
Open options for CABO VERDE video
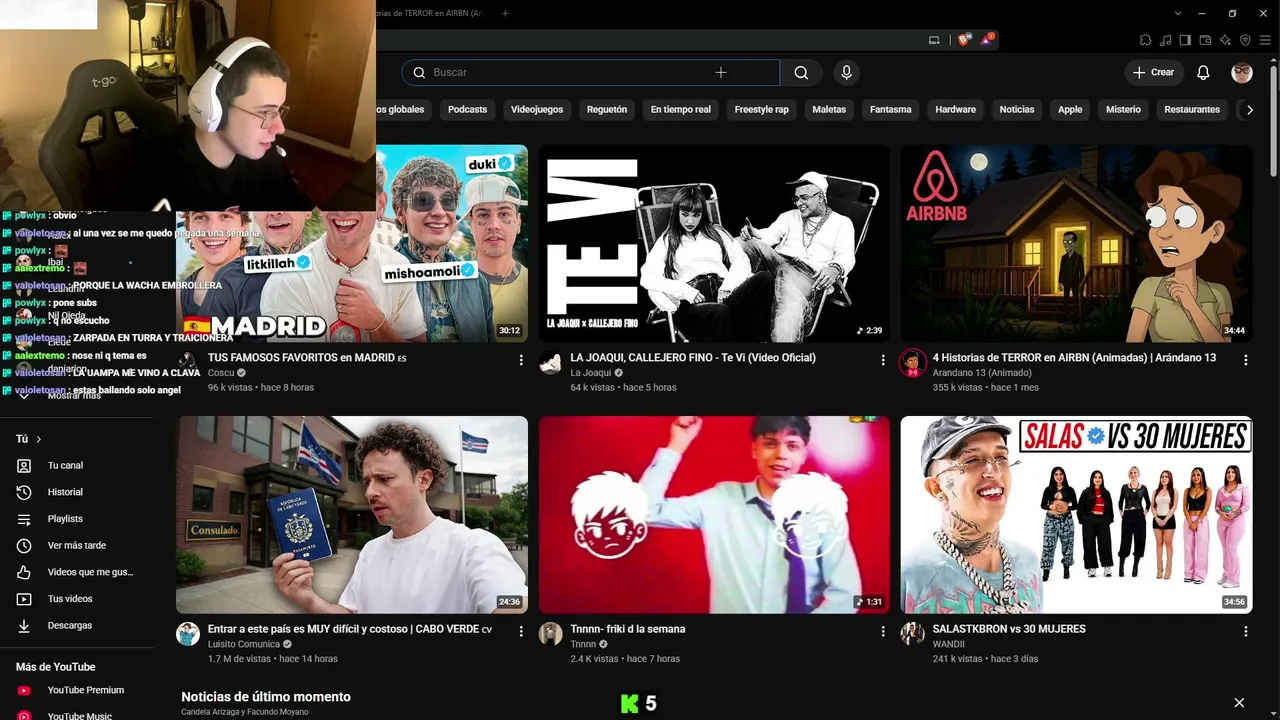[521, 632]
